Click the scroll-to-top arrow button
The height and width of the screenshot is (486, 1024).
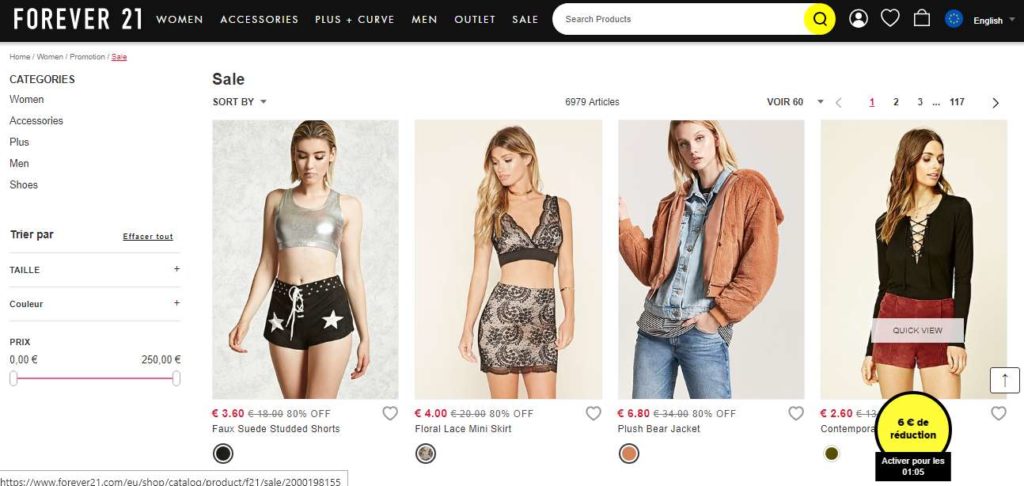coord(1004,380)
